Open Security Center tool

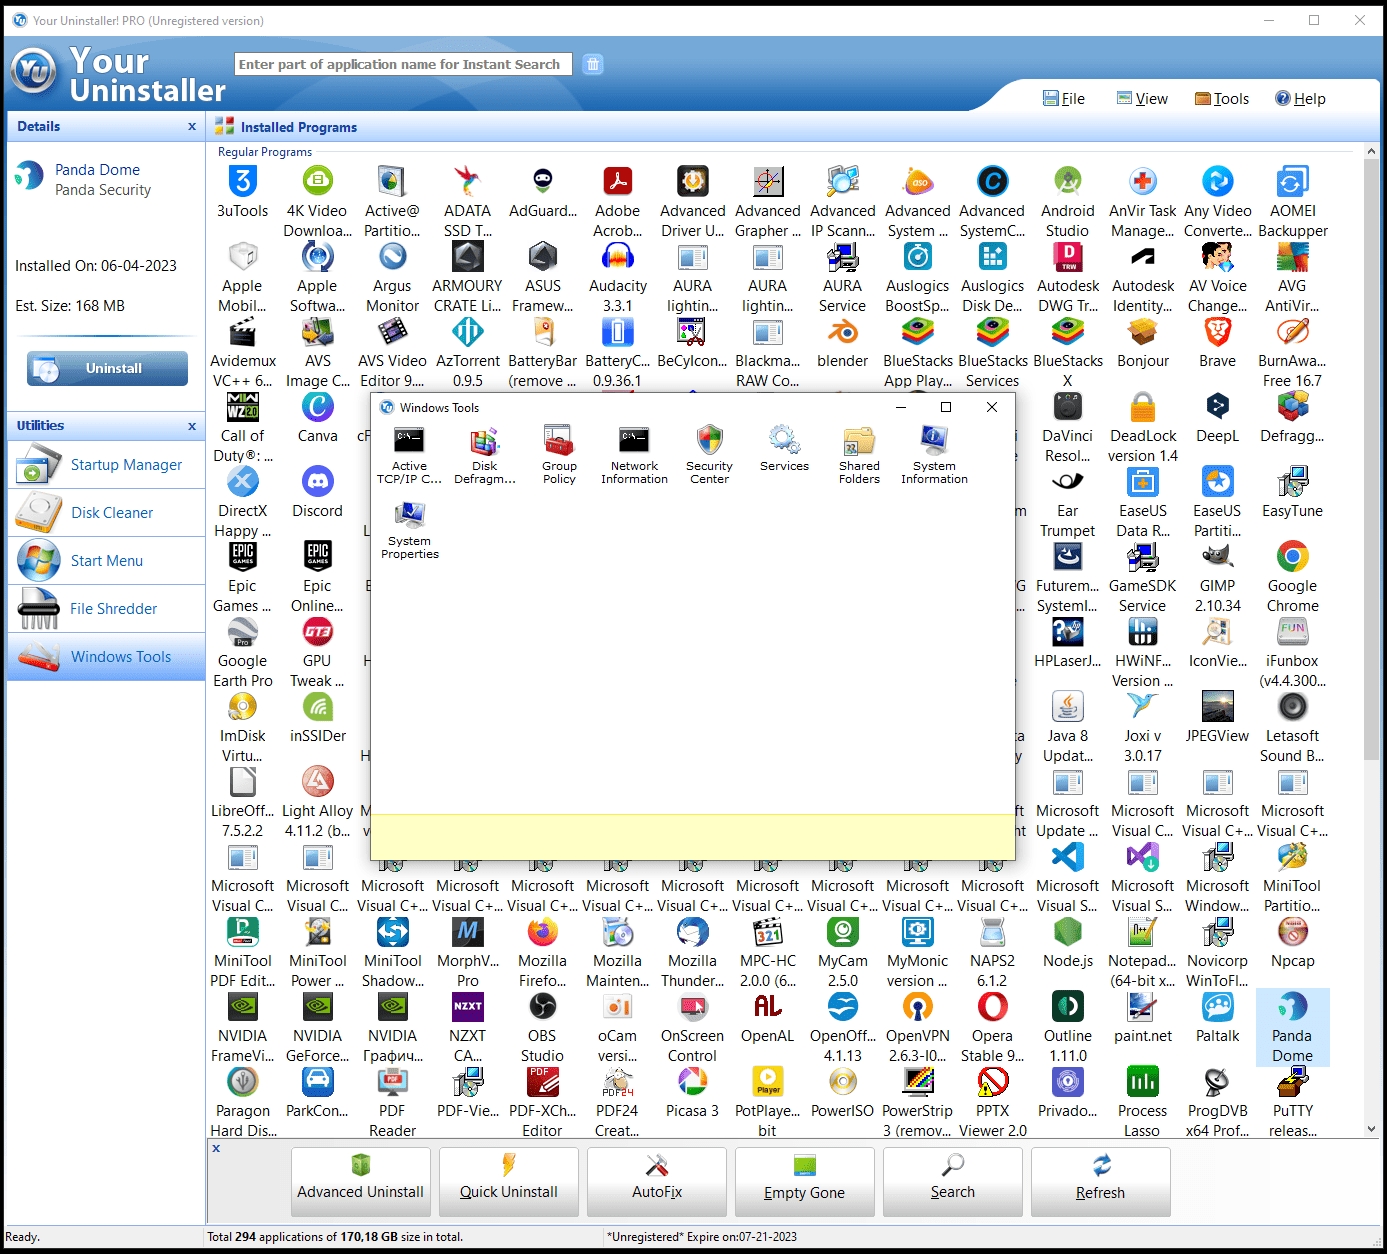tap(709, 455)
